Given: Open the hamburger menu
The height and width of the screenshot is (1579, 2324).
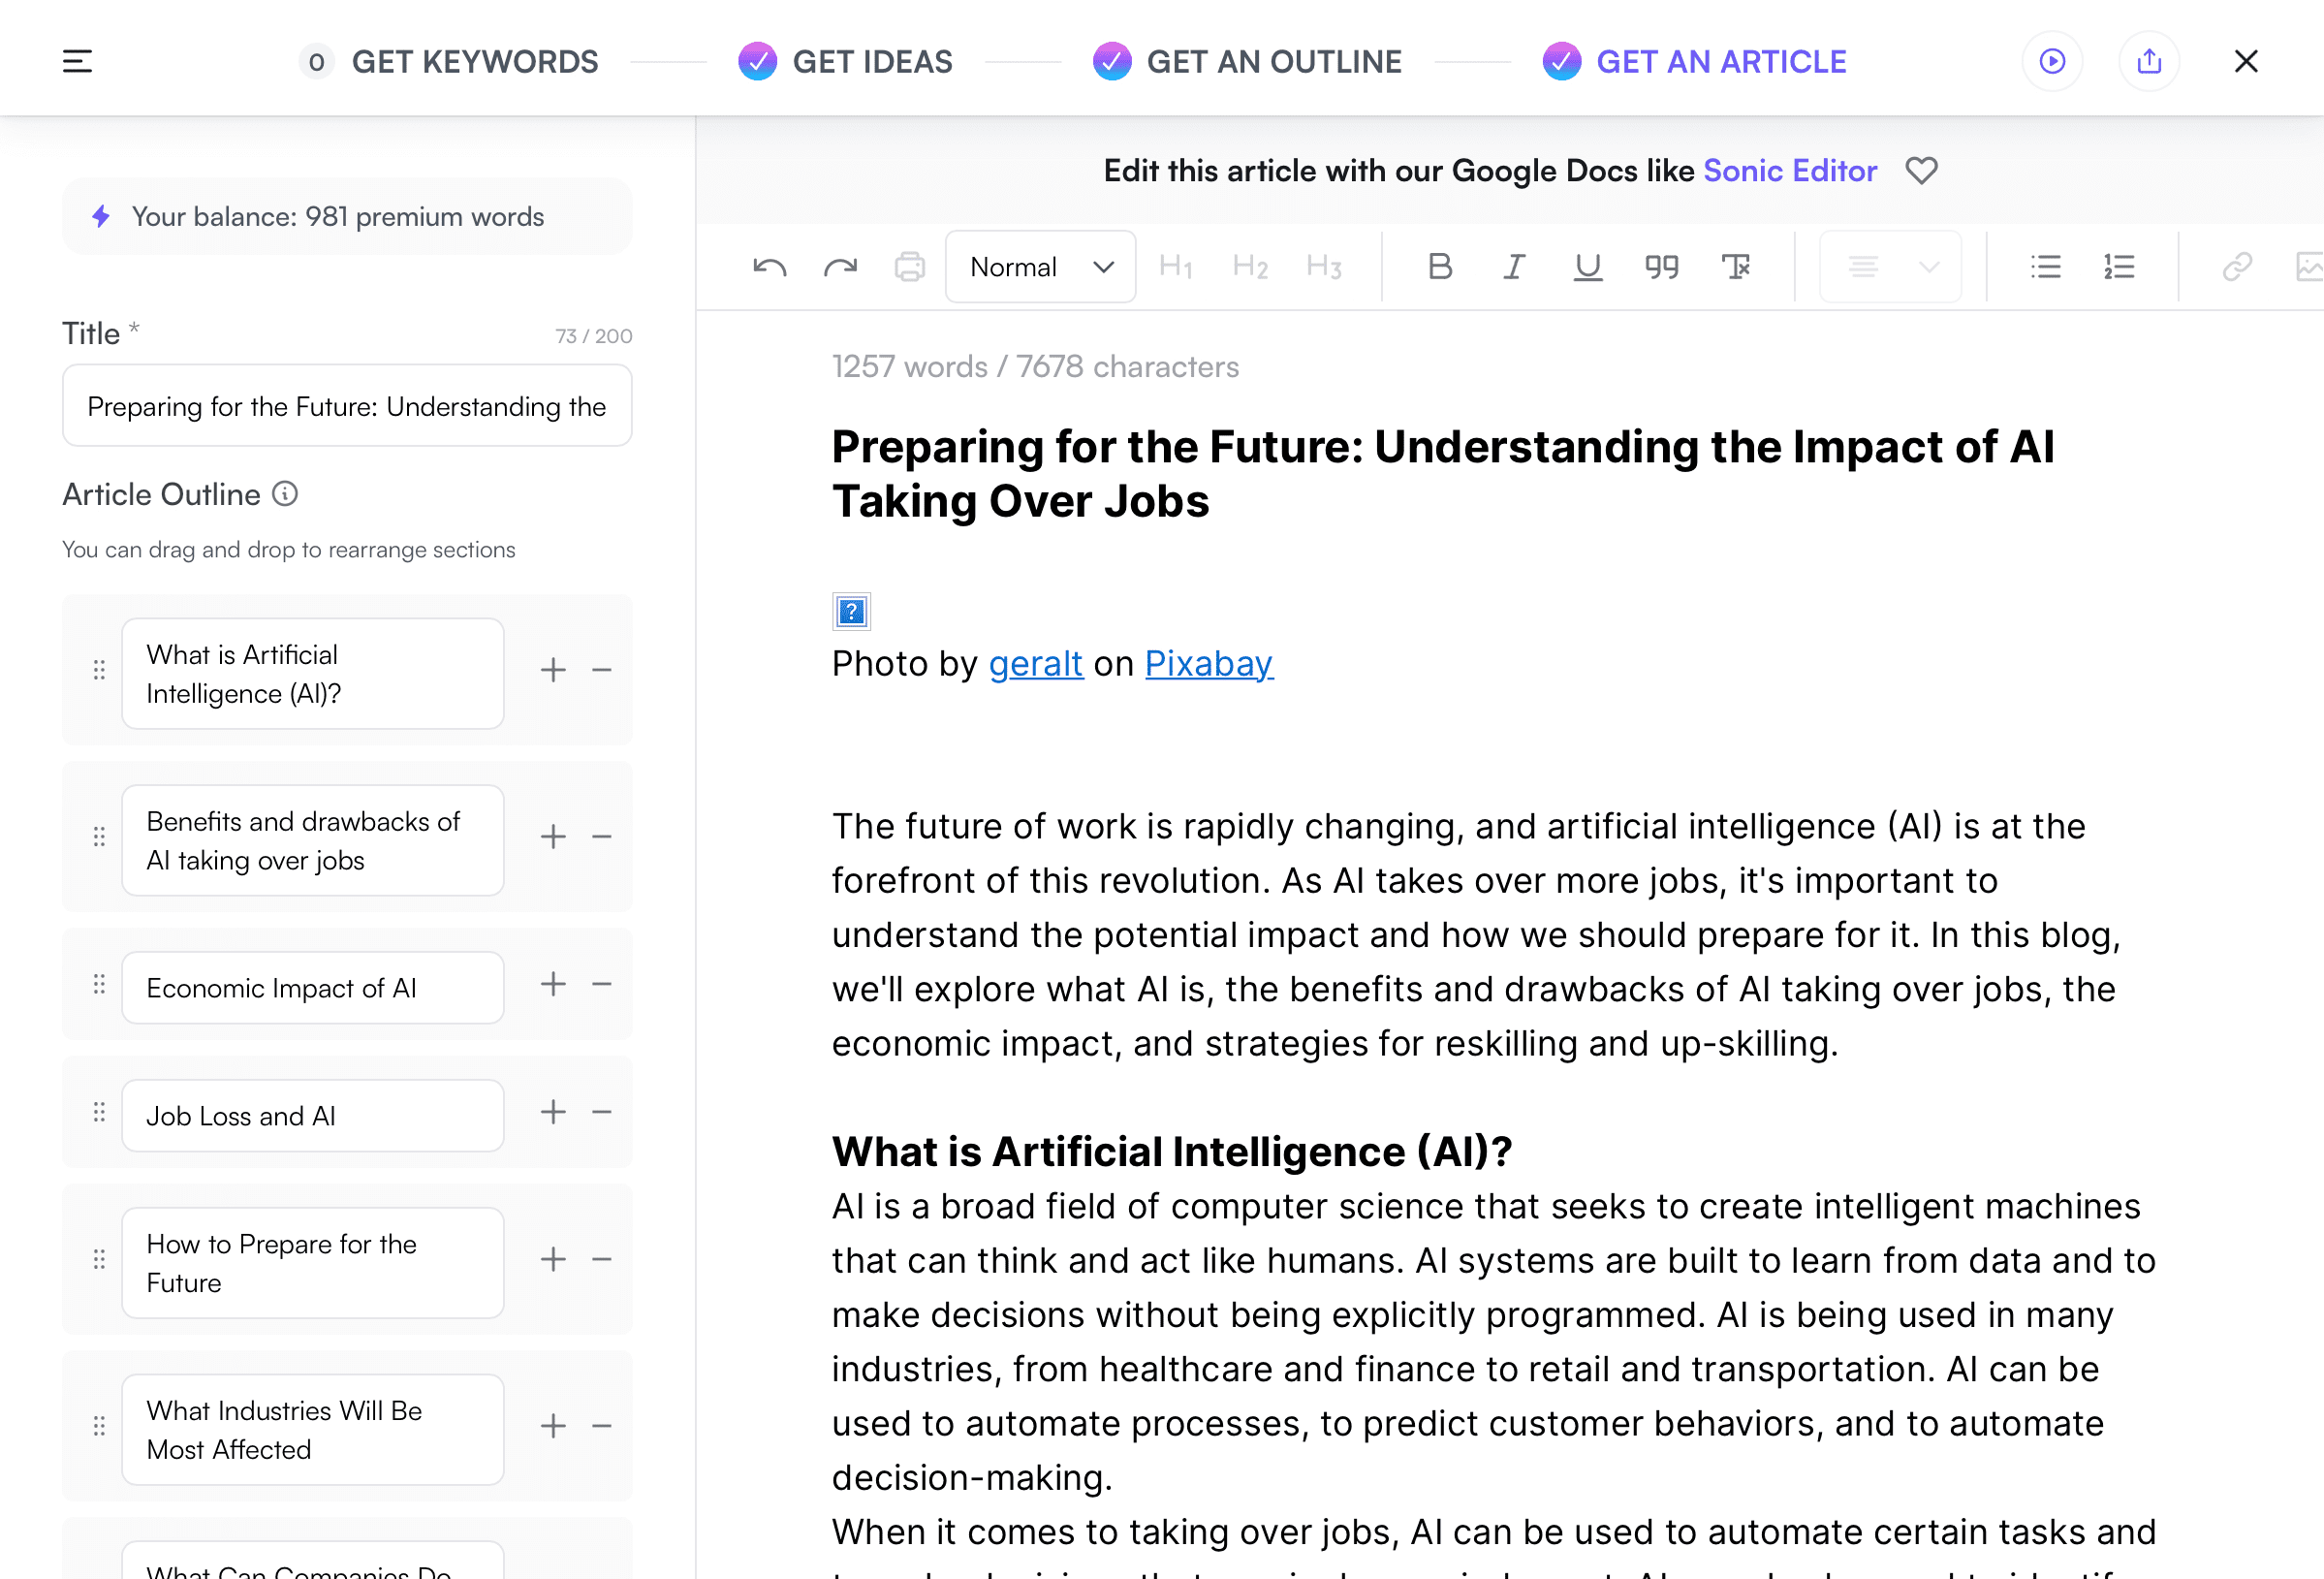Looking at the screenshot, I should coord(77,61).
